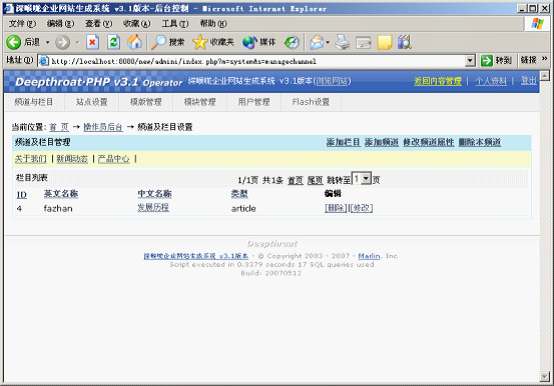This screenshot has height=386, width=554.
Task: Sort by the 英文名称 column header
Action: point(61,194)
